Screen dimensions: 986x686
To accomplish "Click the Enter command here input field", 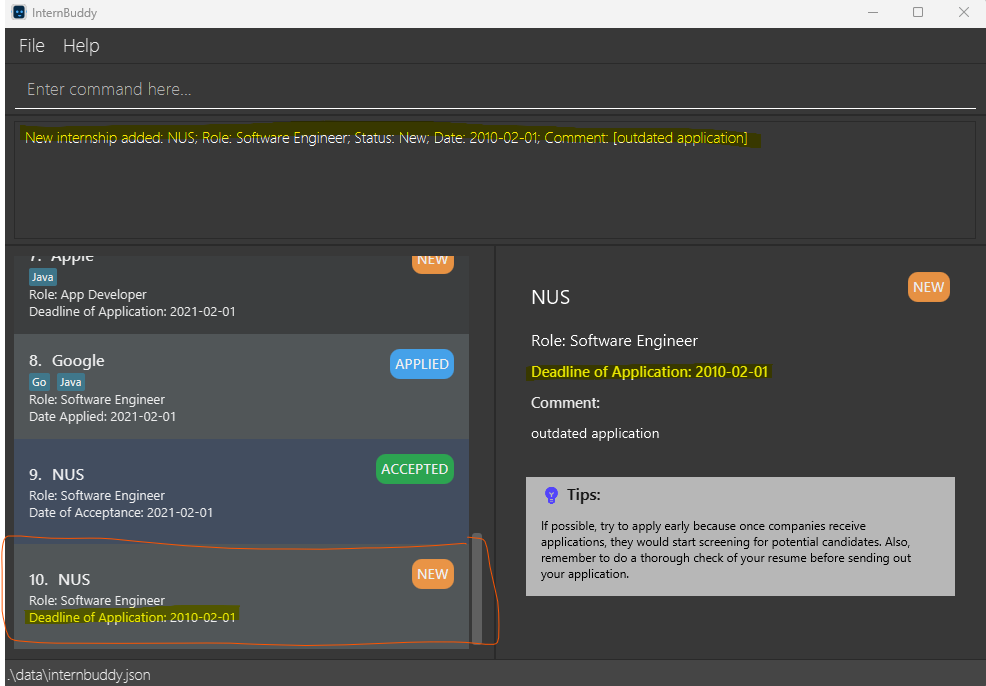I will (x=495, y=89).
